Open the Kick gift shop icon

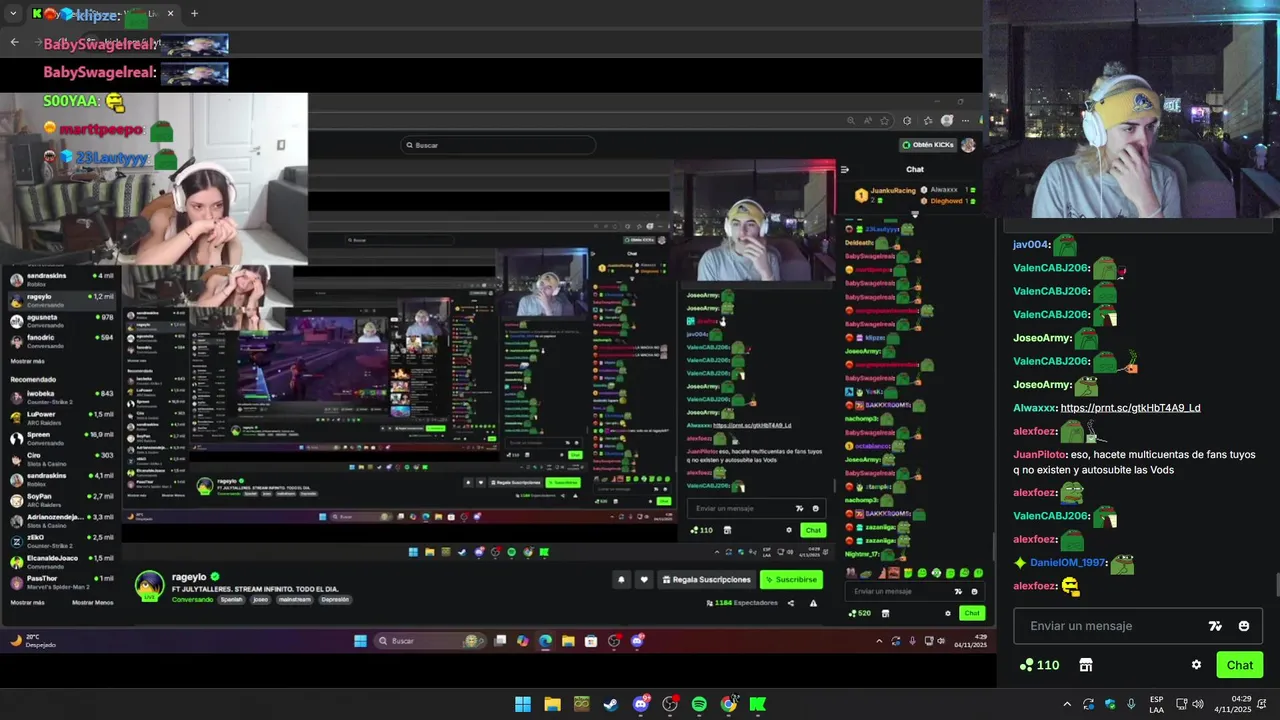click(1086, 665)
